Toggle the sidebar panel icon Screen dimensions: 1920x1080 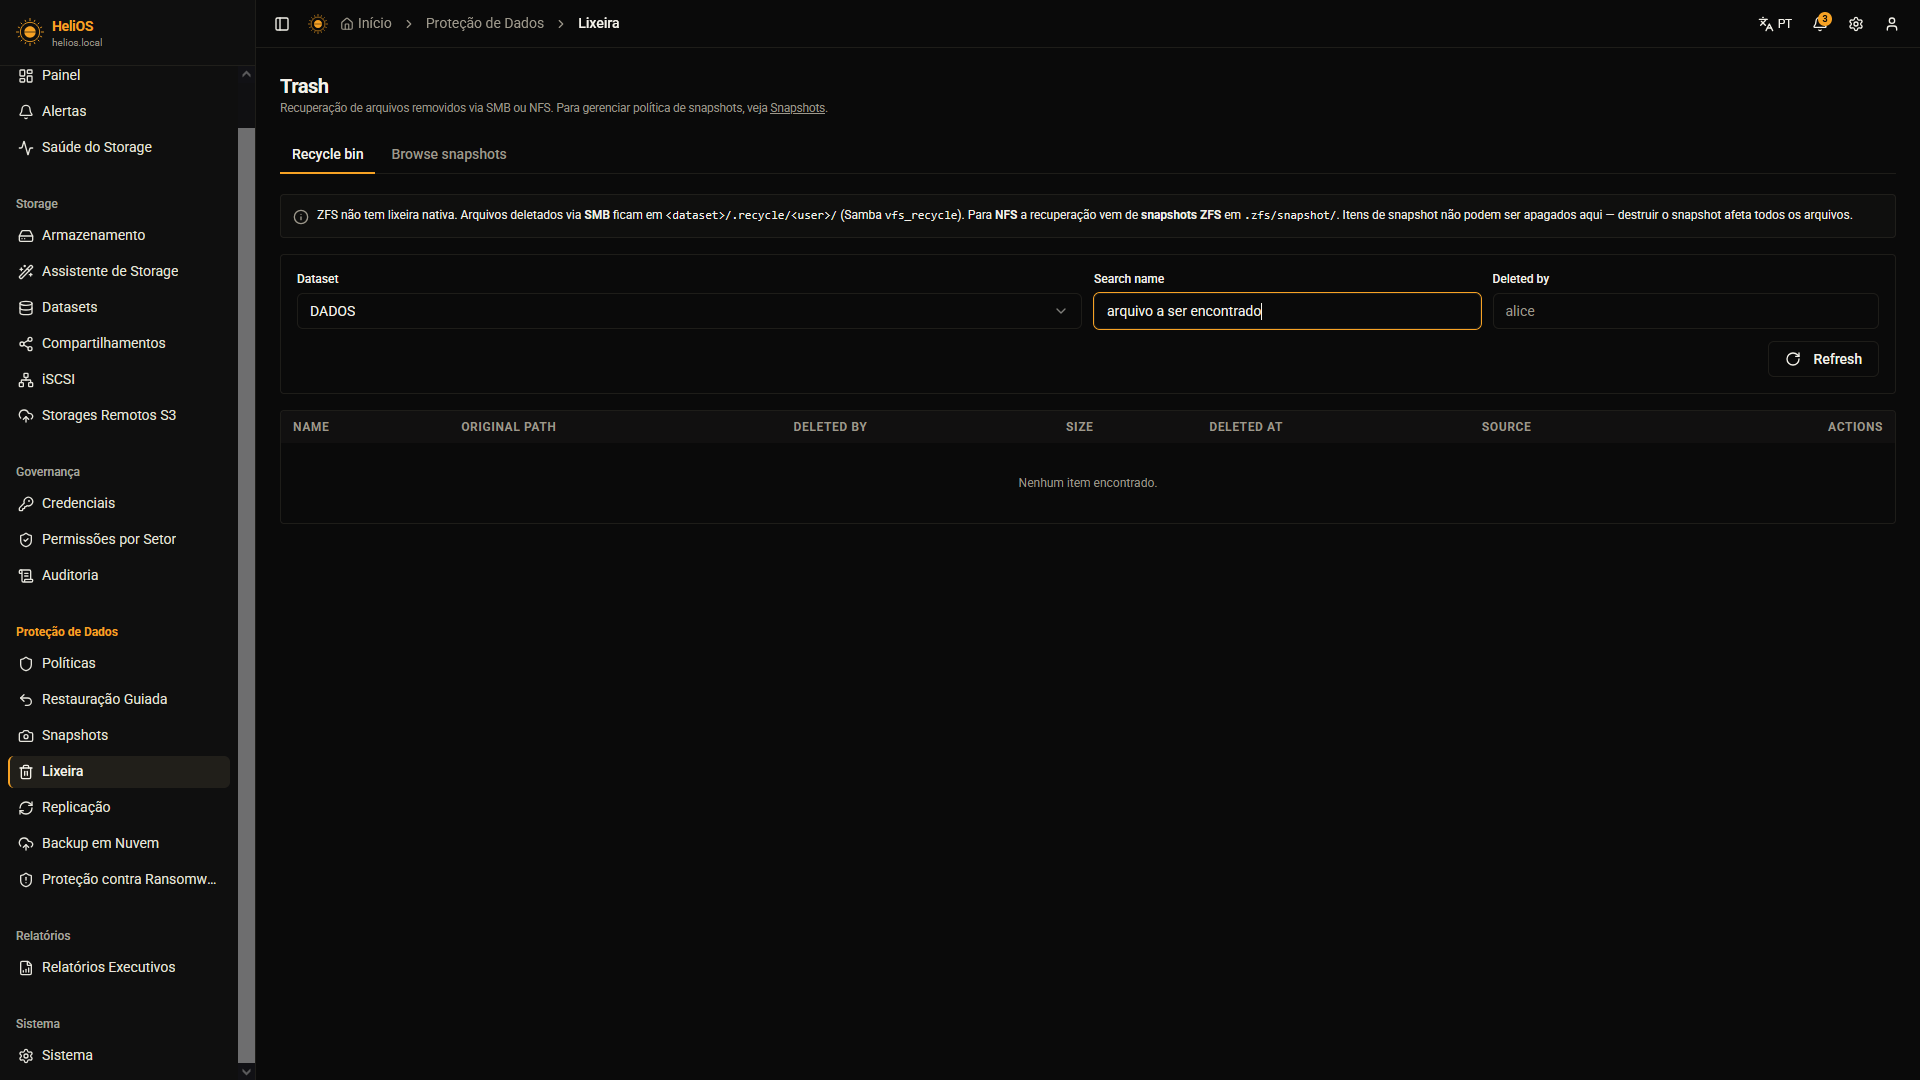pyautogui.click(x=282, y=24)
